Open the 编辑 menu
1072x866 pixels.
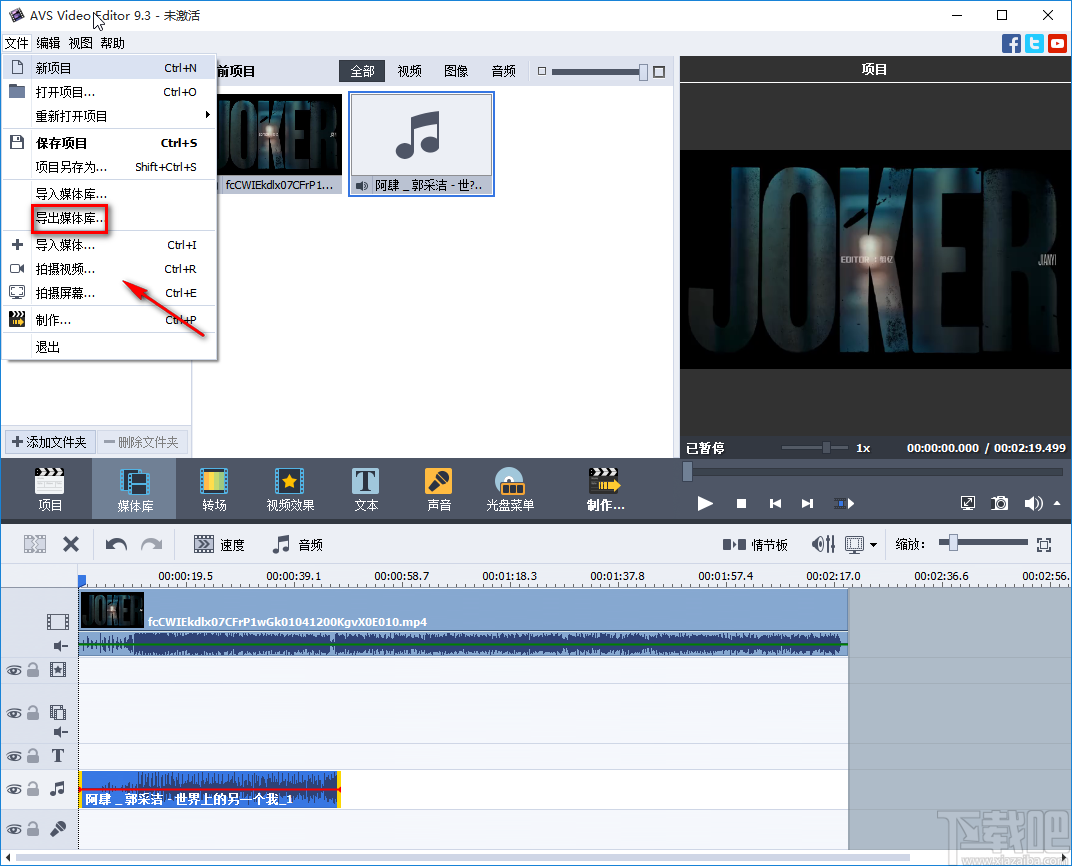coord(47,42)
